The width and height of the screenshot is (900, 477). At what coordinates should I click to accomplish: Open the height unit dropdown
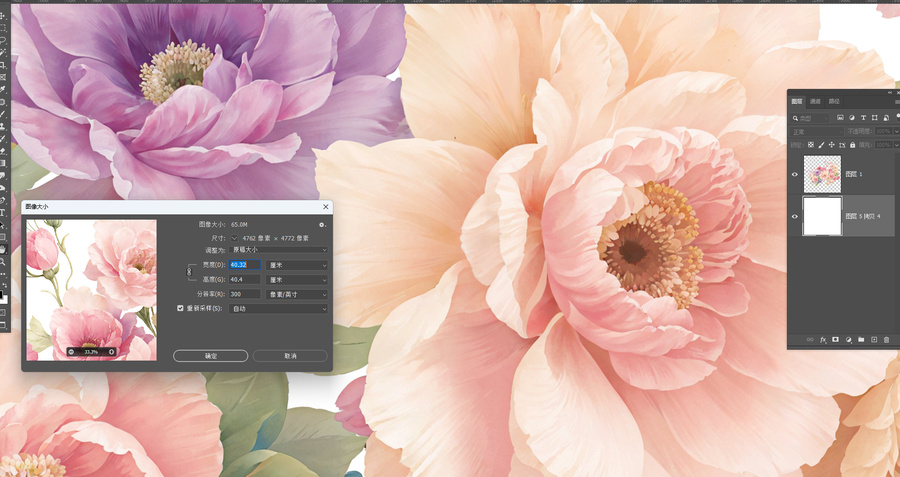[297, 280]
